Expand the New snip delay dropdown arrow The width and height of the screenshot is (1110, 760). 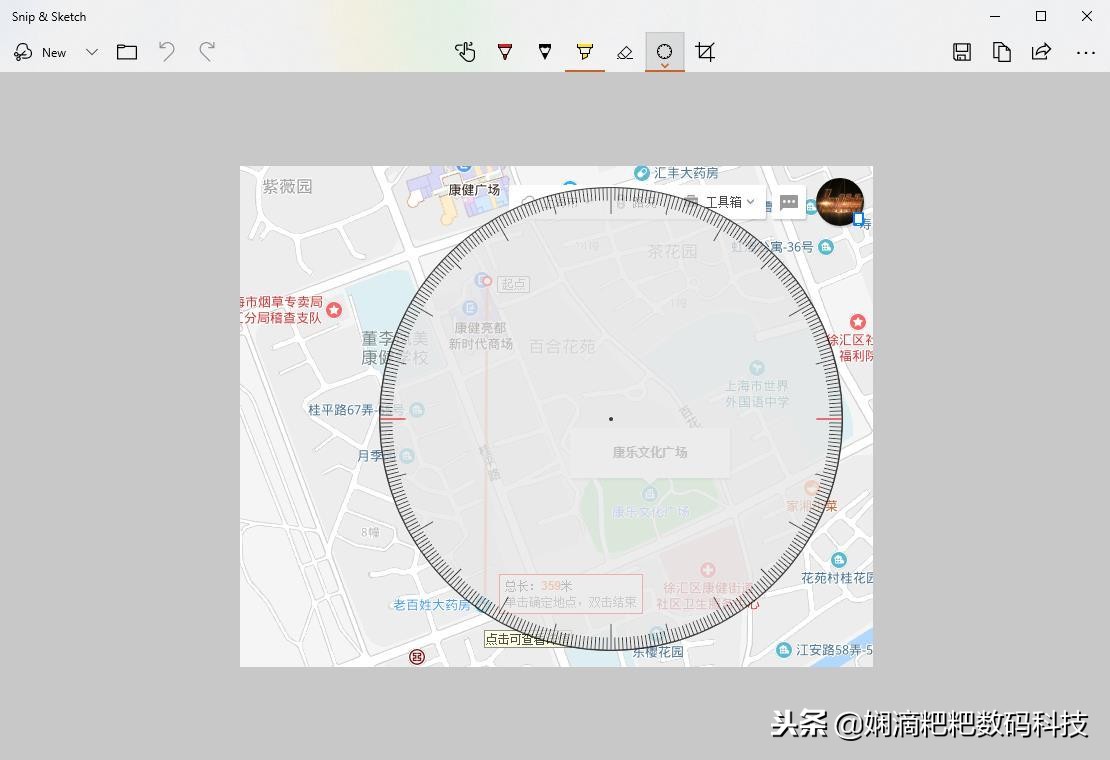(x=91, y=52)
